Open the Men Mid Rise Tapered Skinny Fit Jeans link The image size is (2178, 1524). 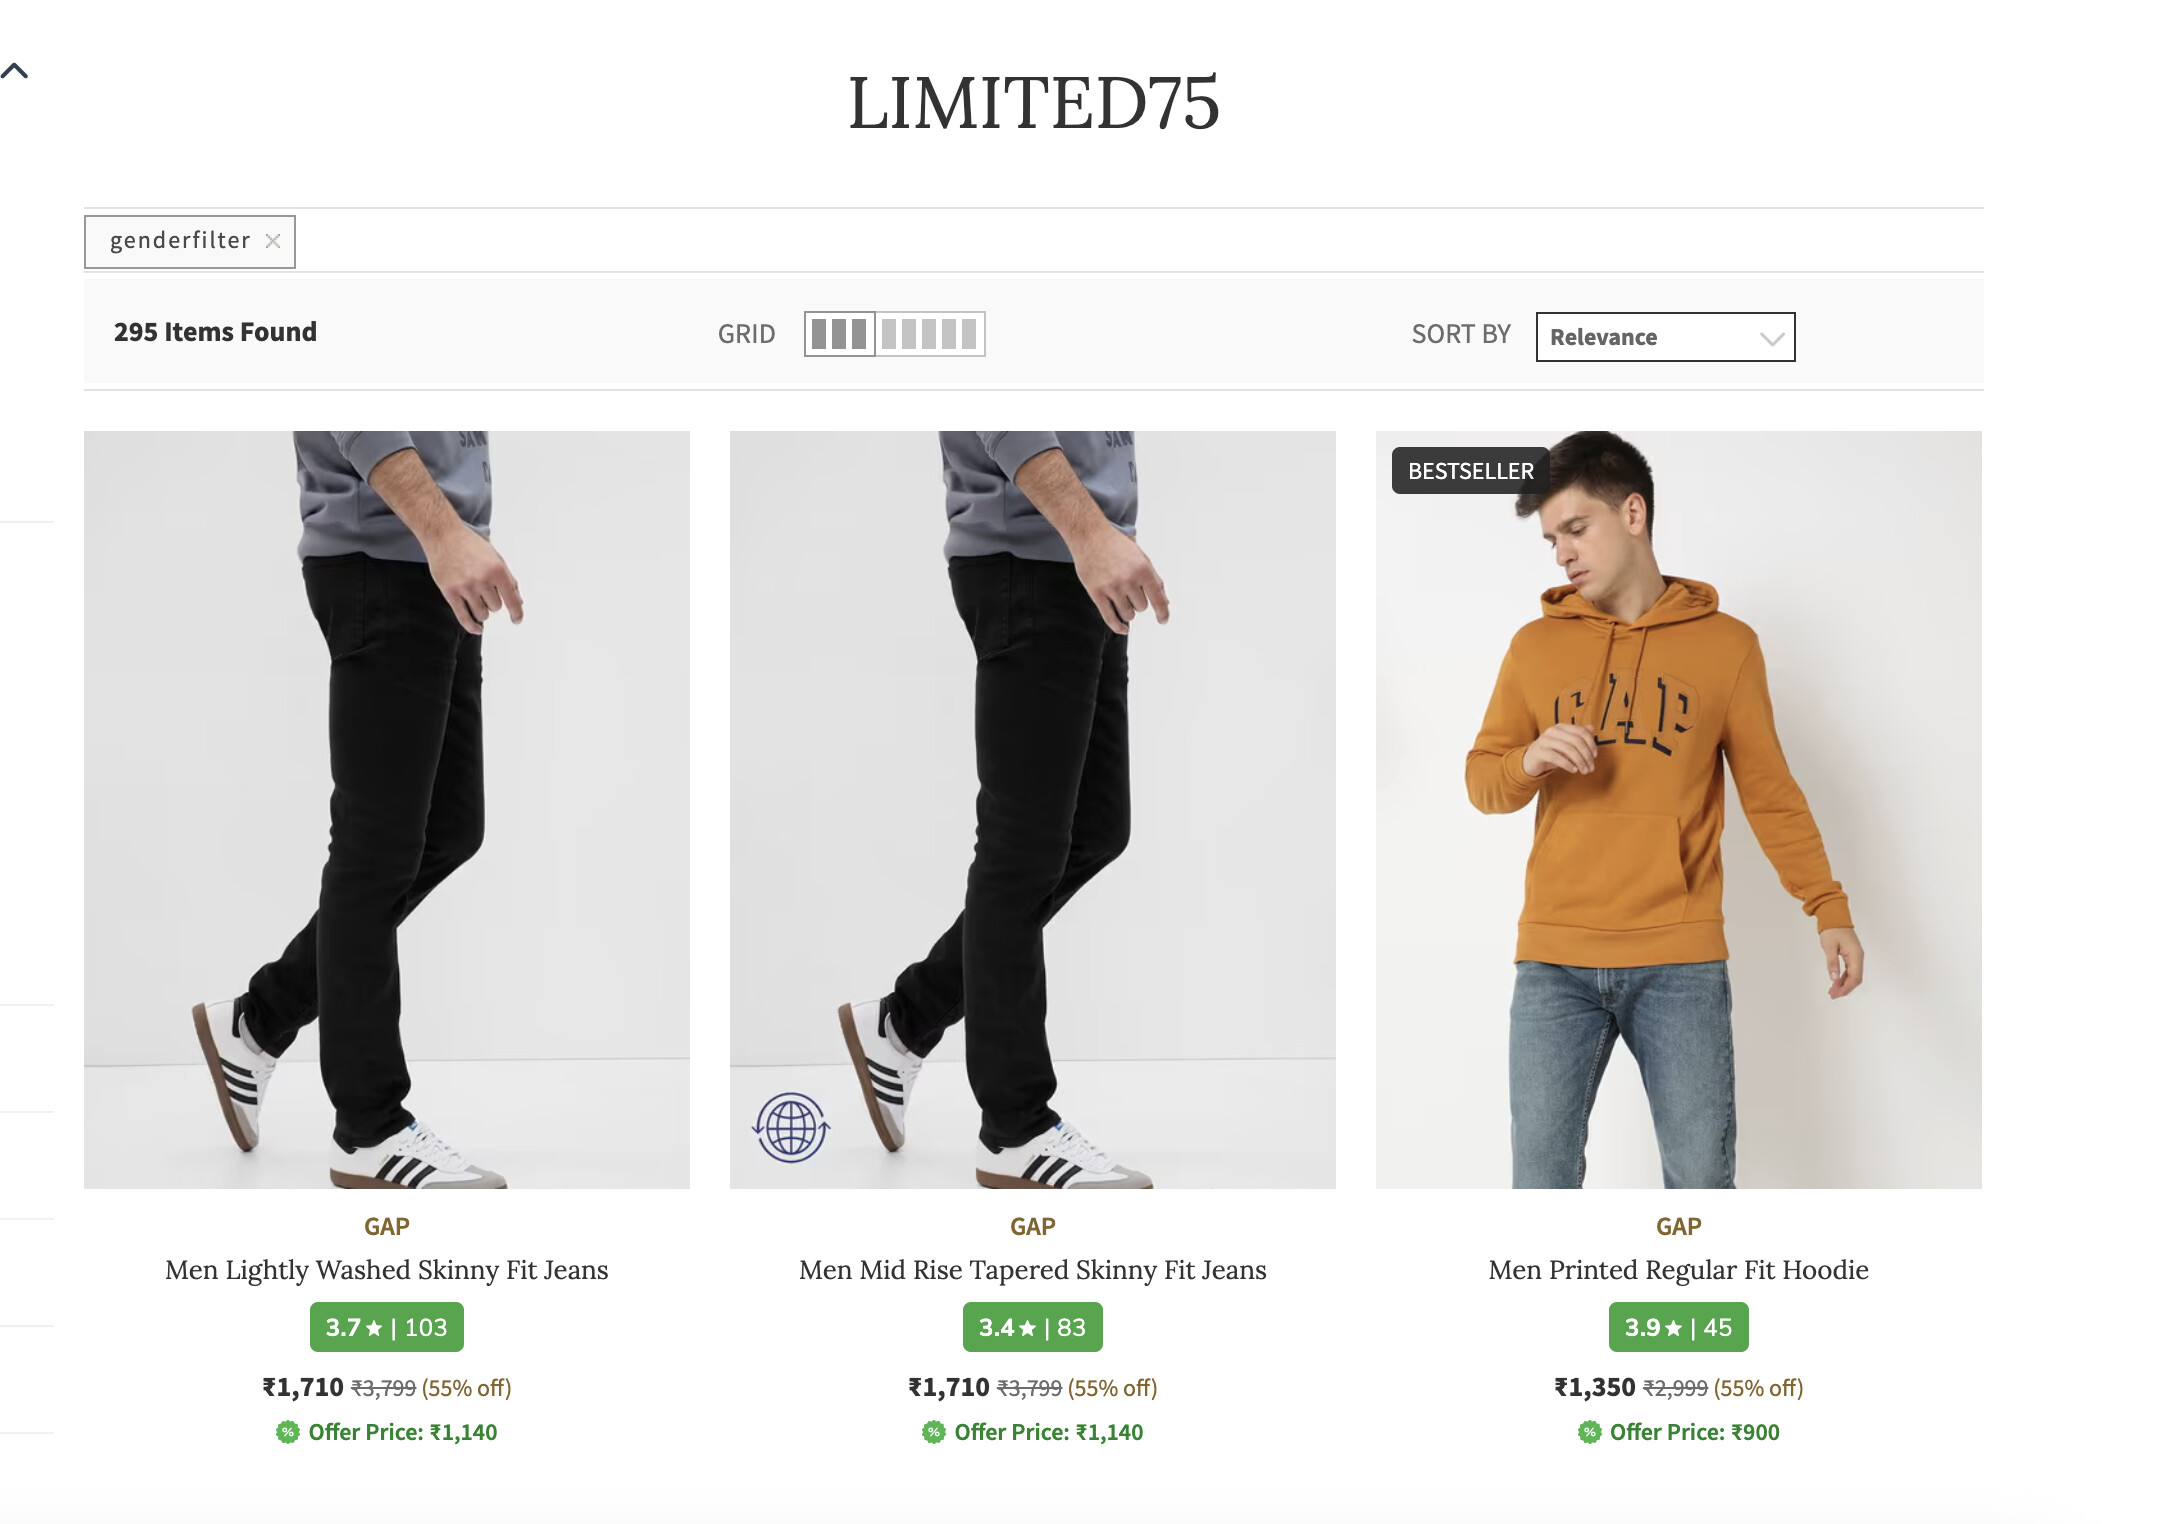pyautogui.click(x=1033, y=1270)
